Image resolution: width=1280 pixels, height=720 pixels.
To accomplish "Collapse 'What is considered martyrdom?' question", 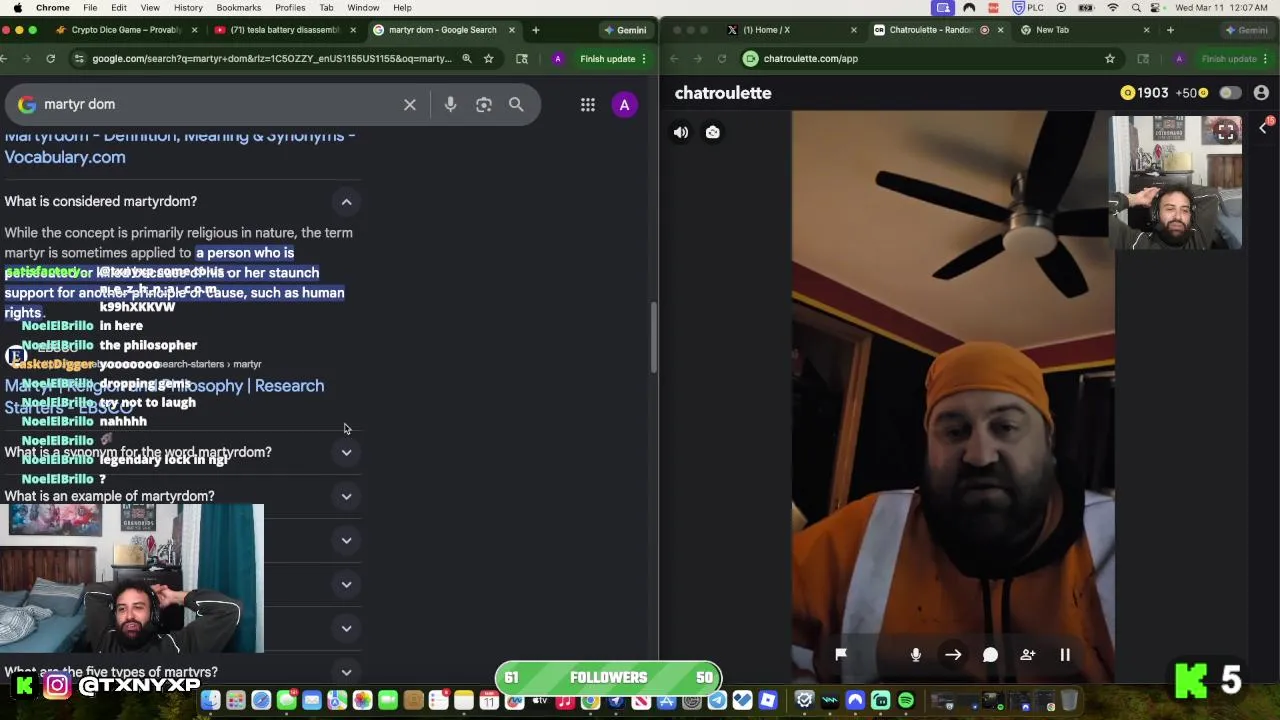I will pyautogui.click(x=346, y=202).
